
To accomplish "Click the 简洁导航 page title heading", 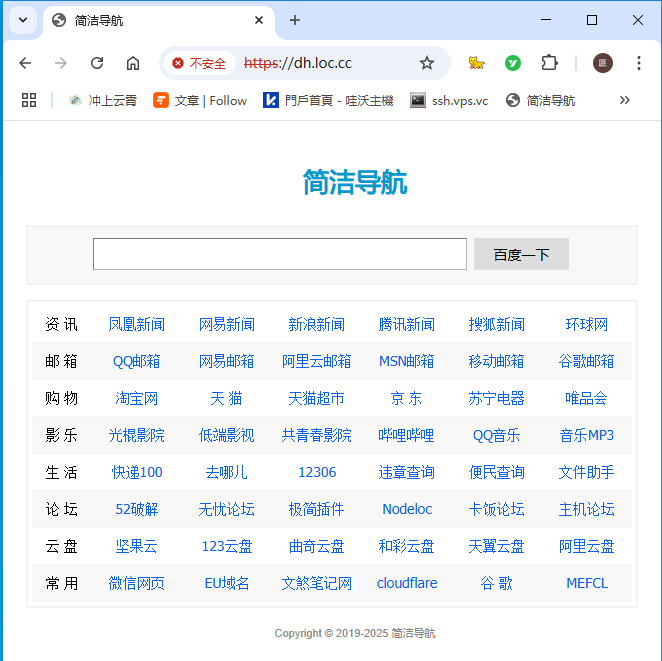I will [x=355, y=182].
